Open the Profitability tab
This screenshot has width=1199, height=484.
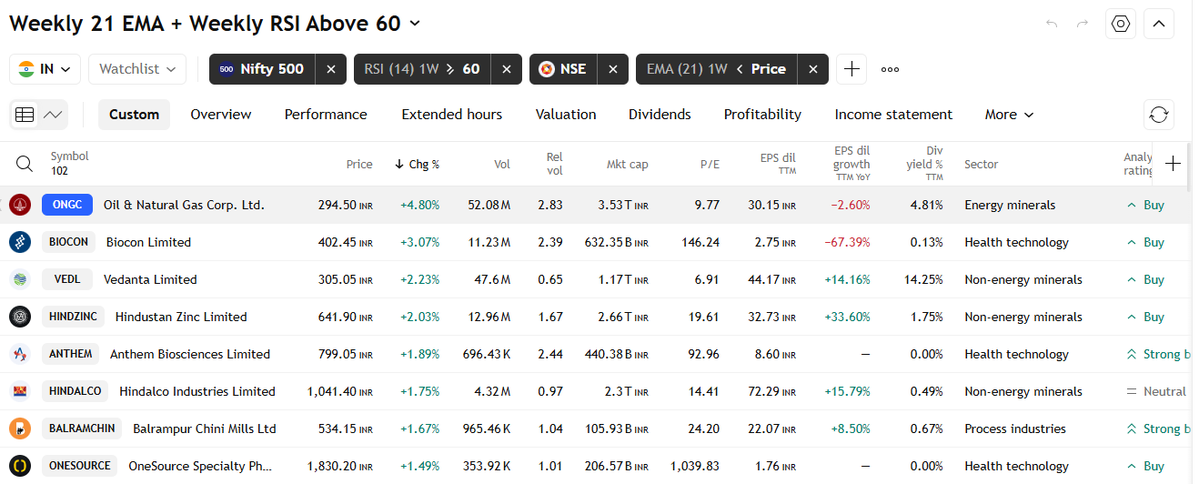pyautogui.click(x=762, y=115)
